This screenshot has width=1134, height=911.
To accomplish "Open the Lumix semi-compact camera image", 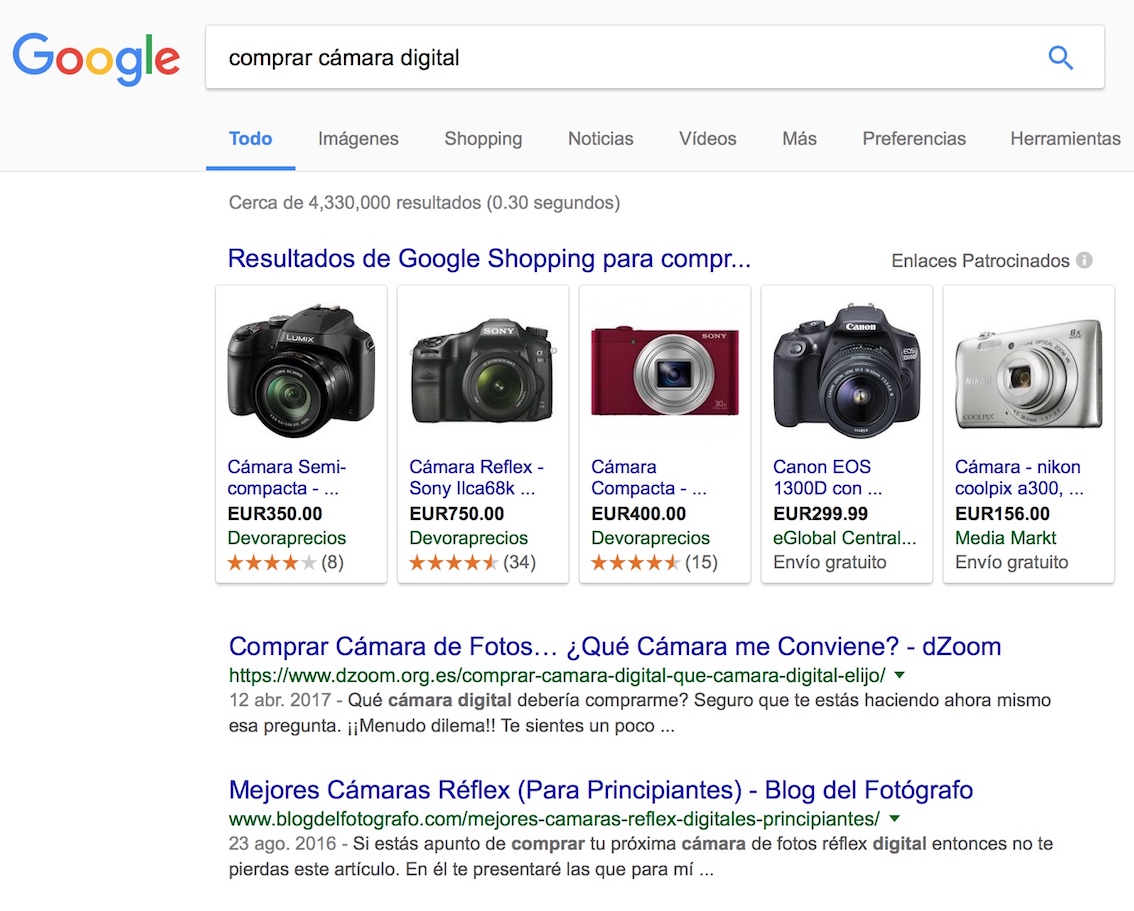I will click(301, 369).
